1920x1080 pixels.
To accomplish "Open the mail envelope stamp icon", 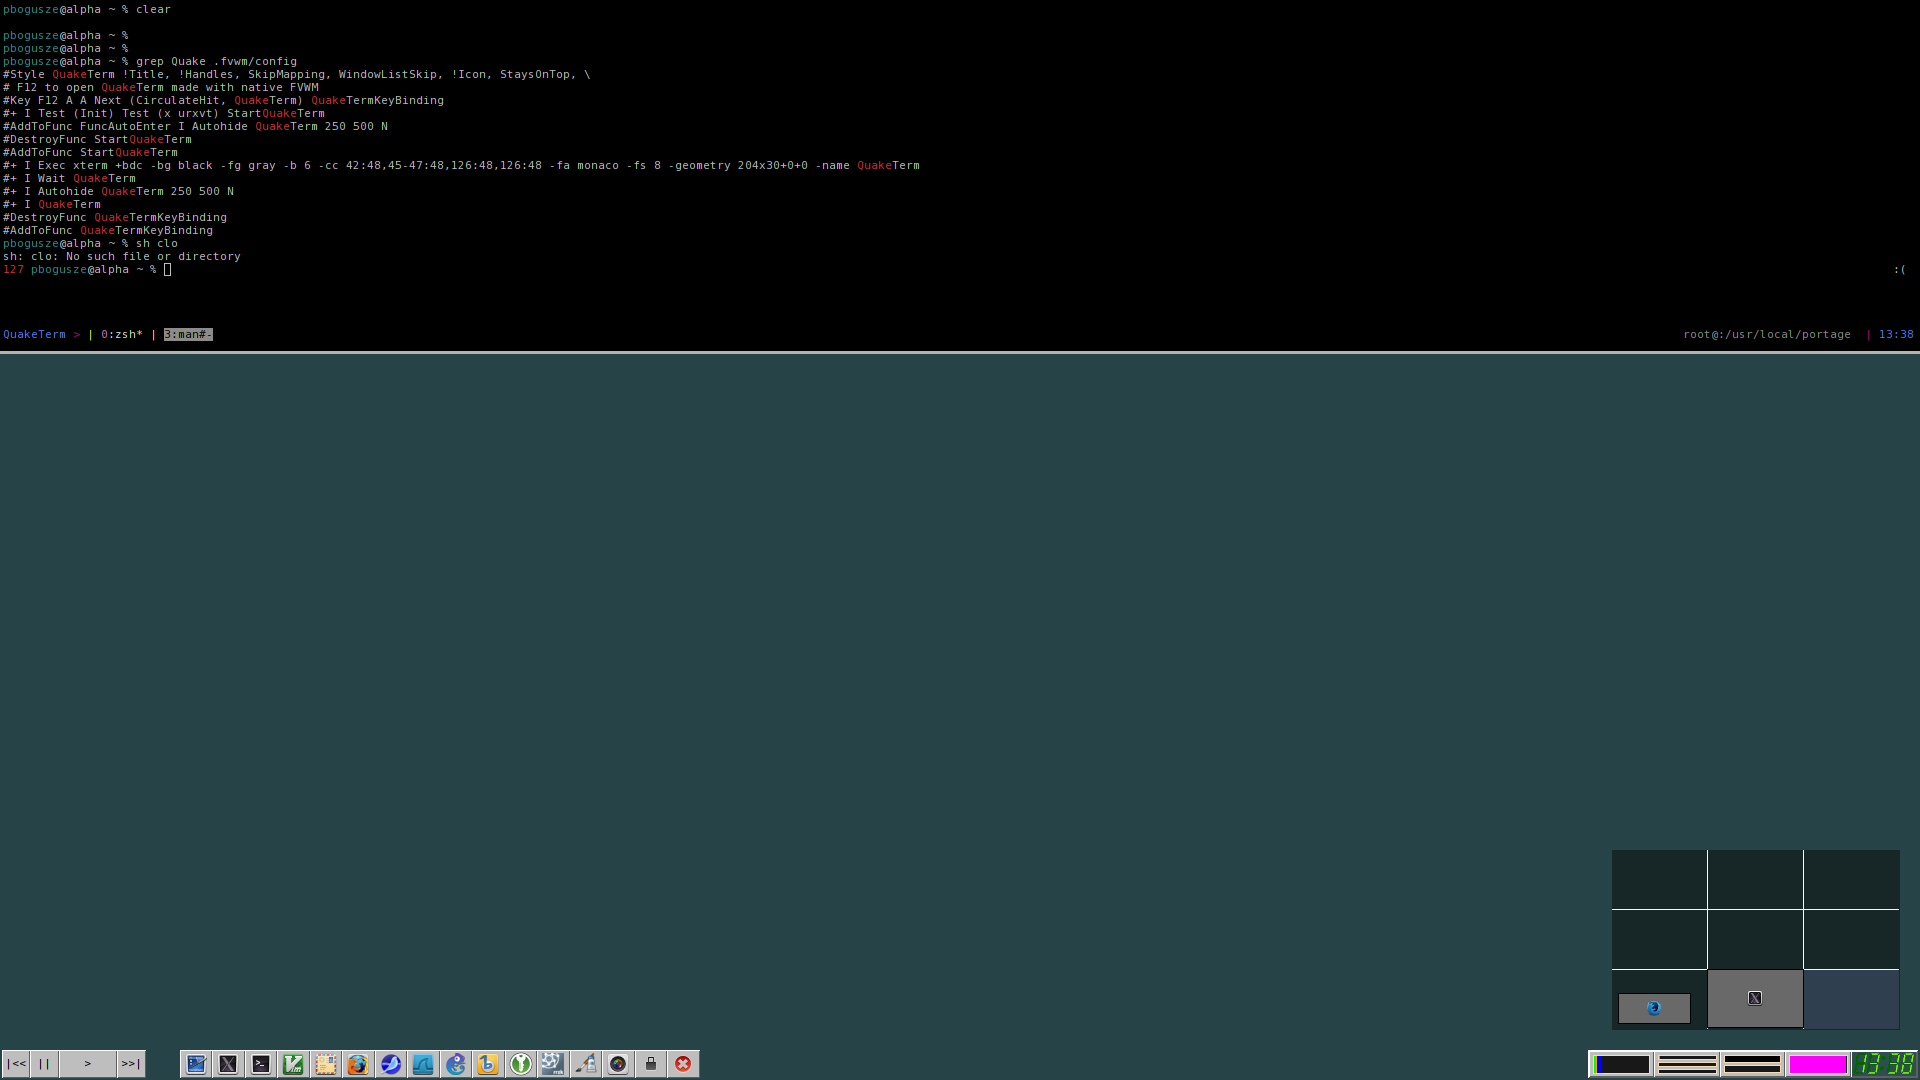I will (x=326, y=1064).
